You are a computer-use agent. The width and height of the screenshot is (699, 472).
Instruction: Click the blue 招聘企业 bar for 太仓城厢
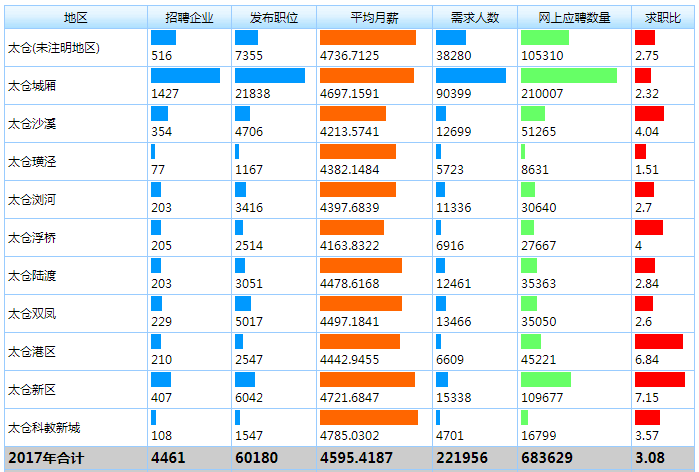(185, 76)
